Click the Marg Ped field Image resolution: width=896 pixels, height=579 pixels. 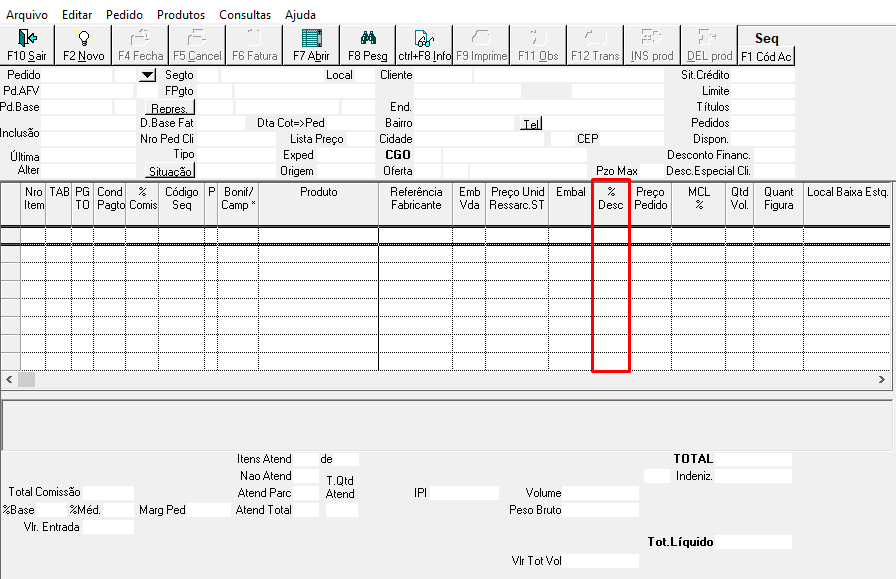coord(209,510)
